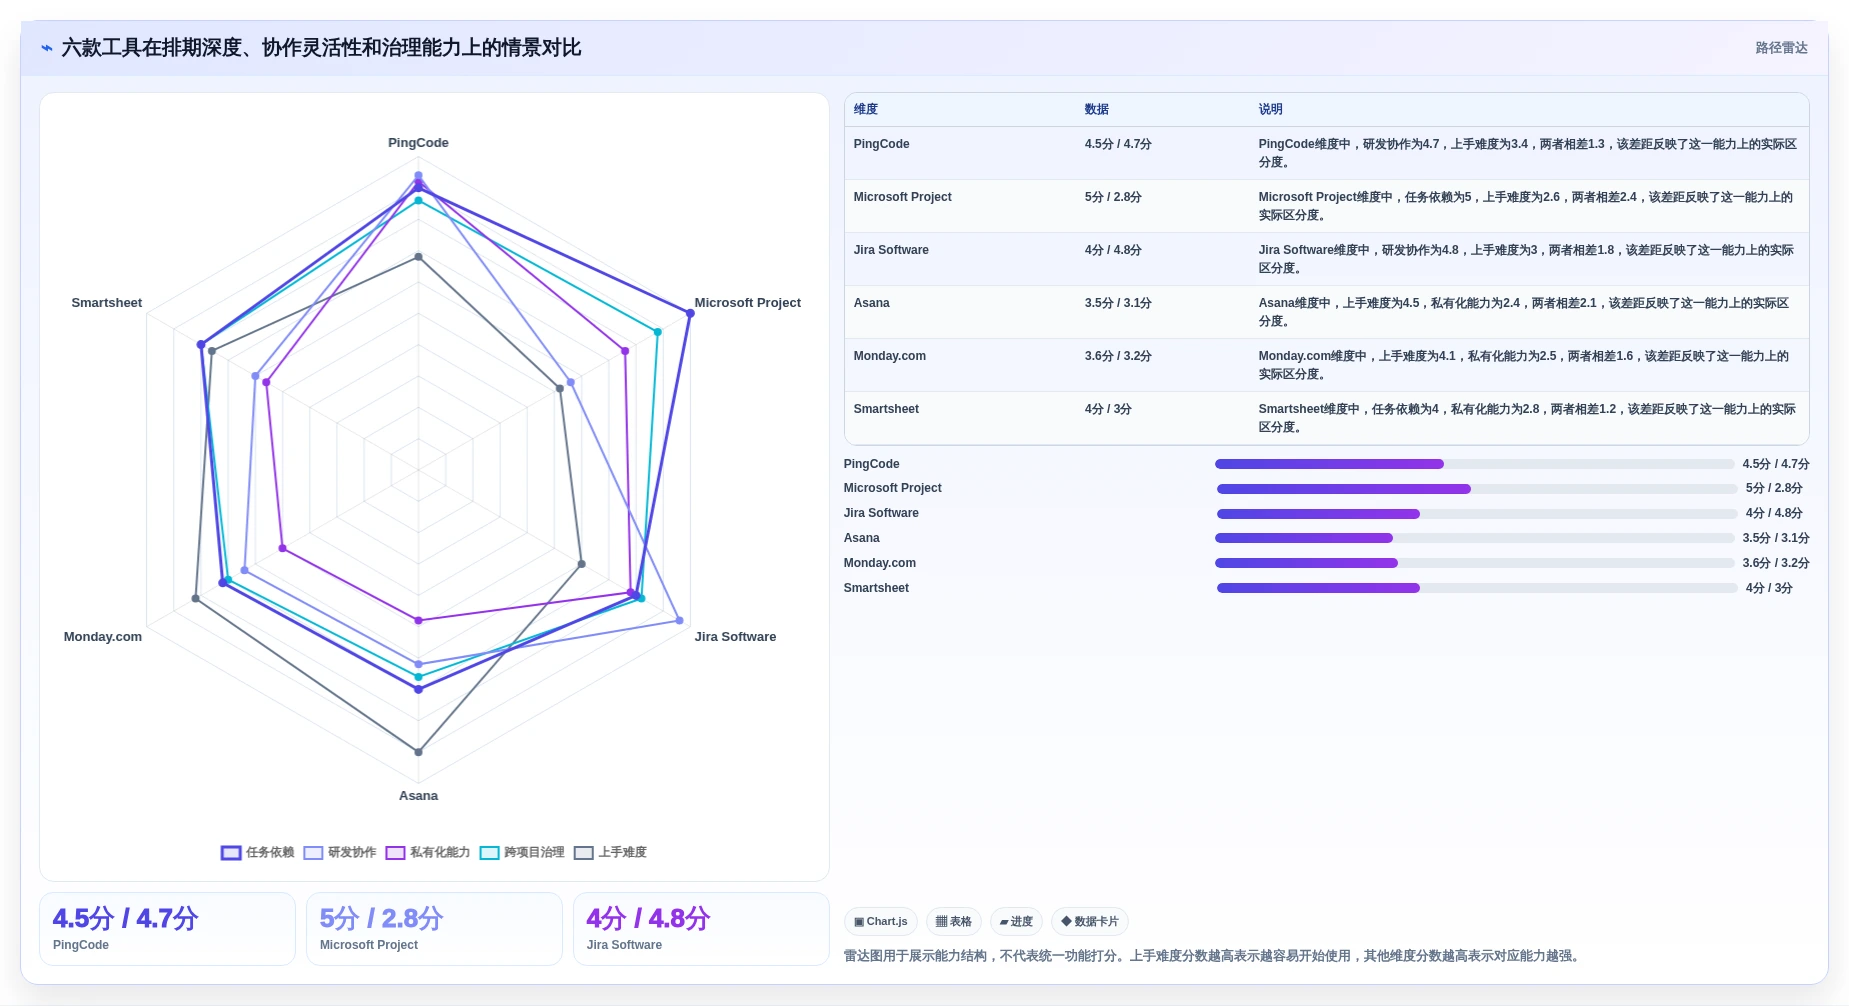The image size is (1849, 1006).
Task: Click the 进度 chip
Action: tap(1016, 922)
